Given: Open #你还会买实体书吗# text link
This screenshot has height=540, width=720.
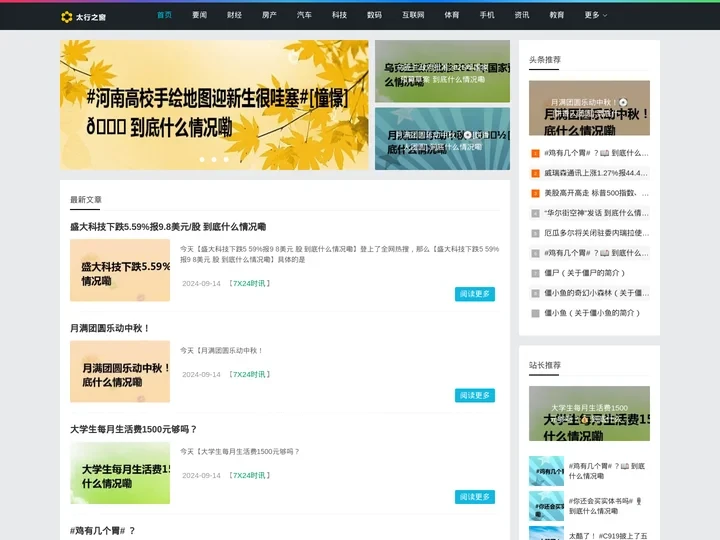Looking at the screenshot, I should (605, 506).
